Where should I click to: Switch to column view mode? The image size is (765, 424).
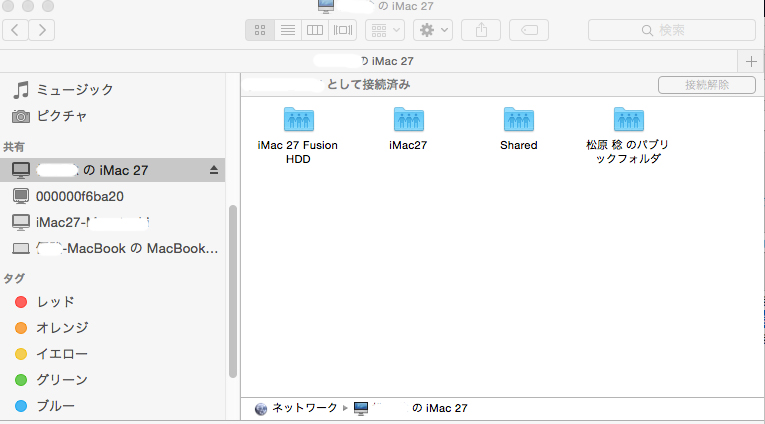pyautogui.click(x=315, y=30)
